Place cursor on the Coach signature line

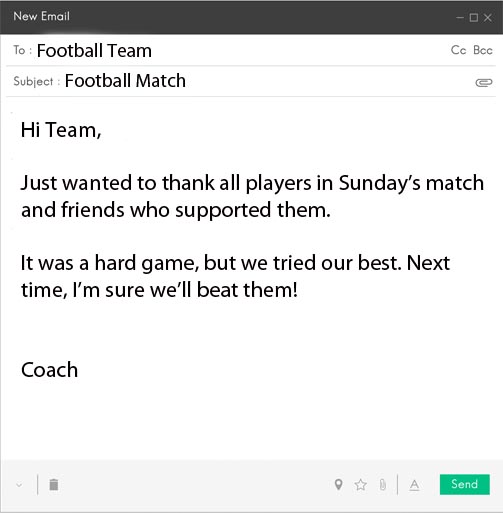tap(49, 370)
